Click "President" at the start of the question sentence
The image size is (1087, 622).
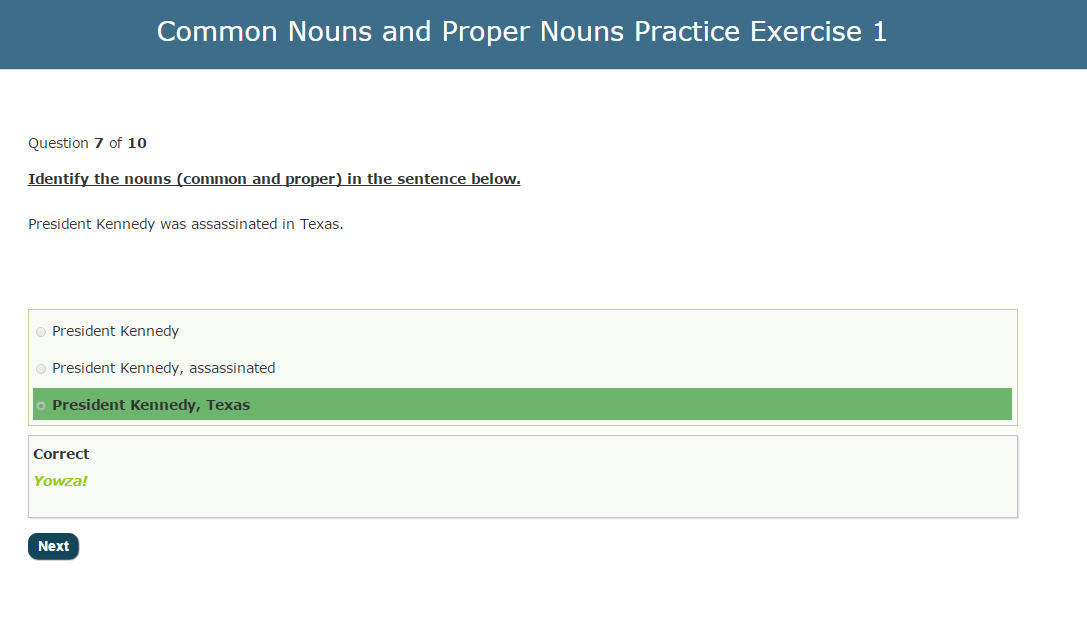click(59, 224)
